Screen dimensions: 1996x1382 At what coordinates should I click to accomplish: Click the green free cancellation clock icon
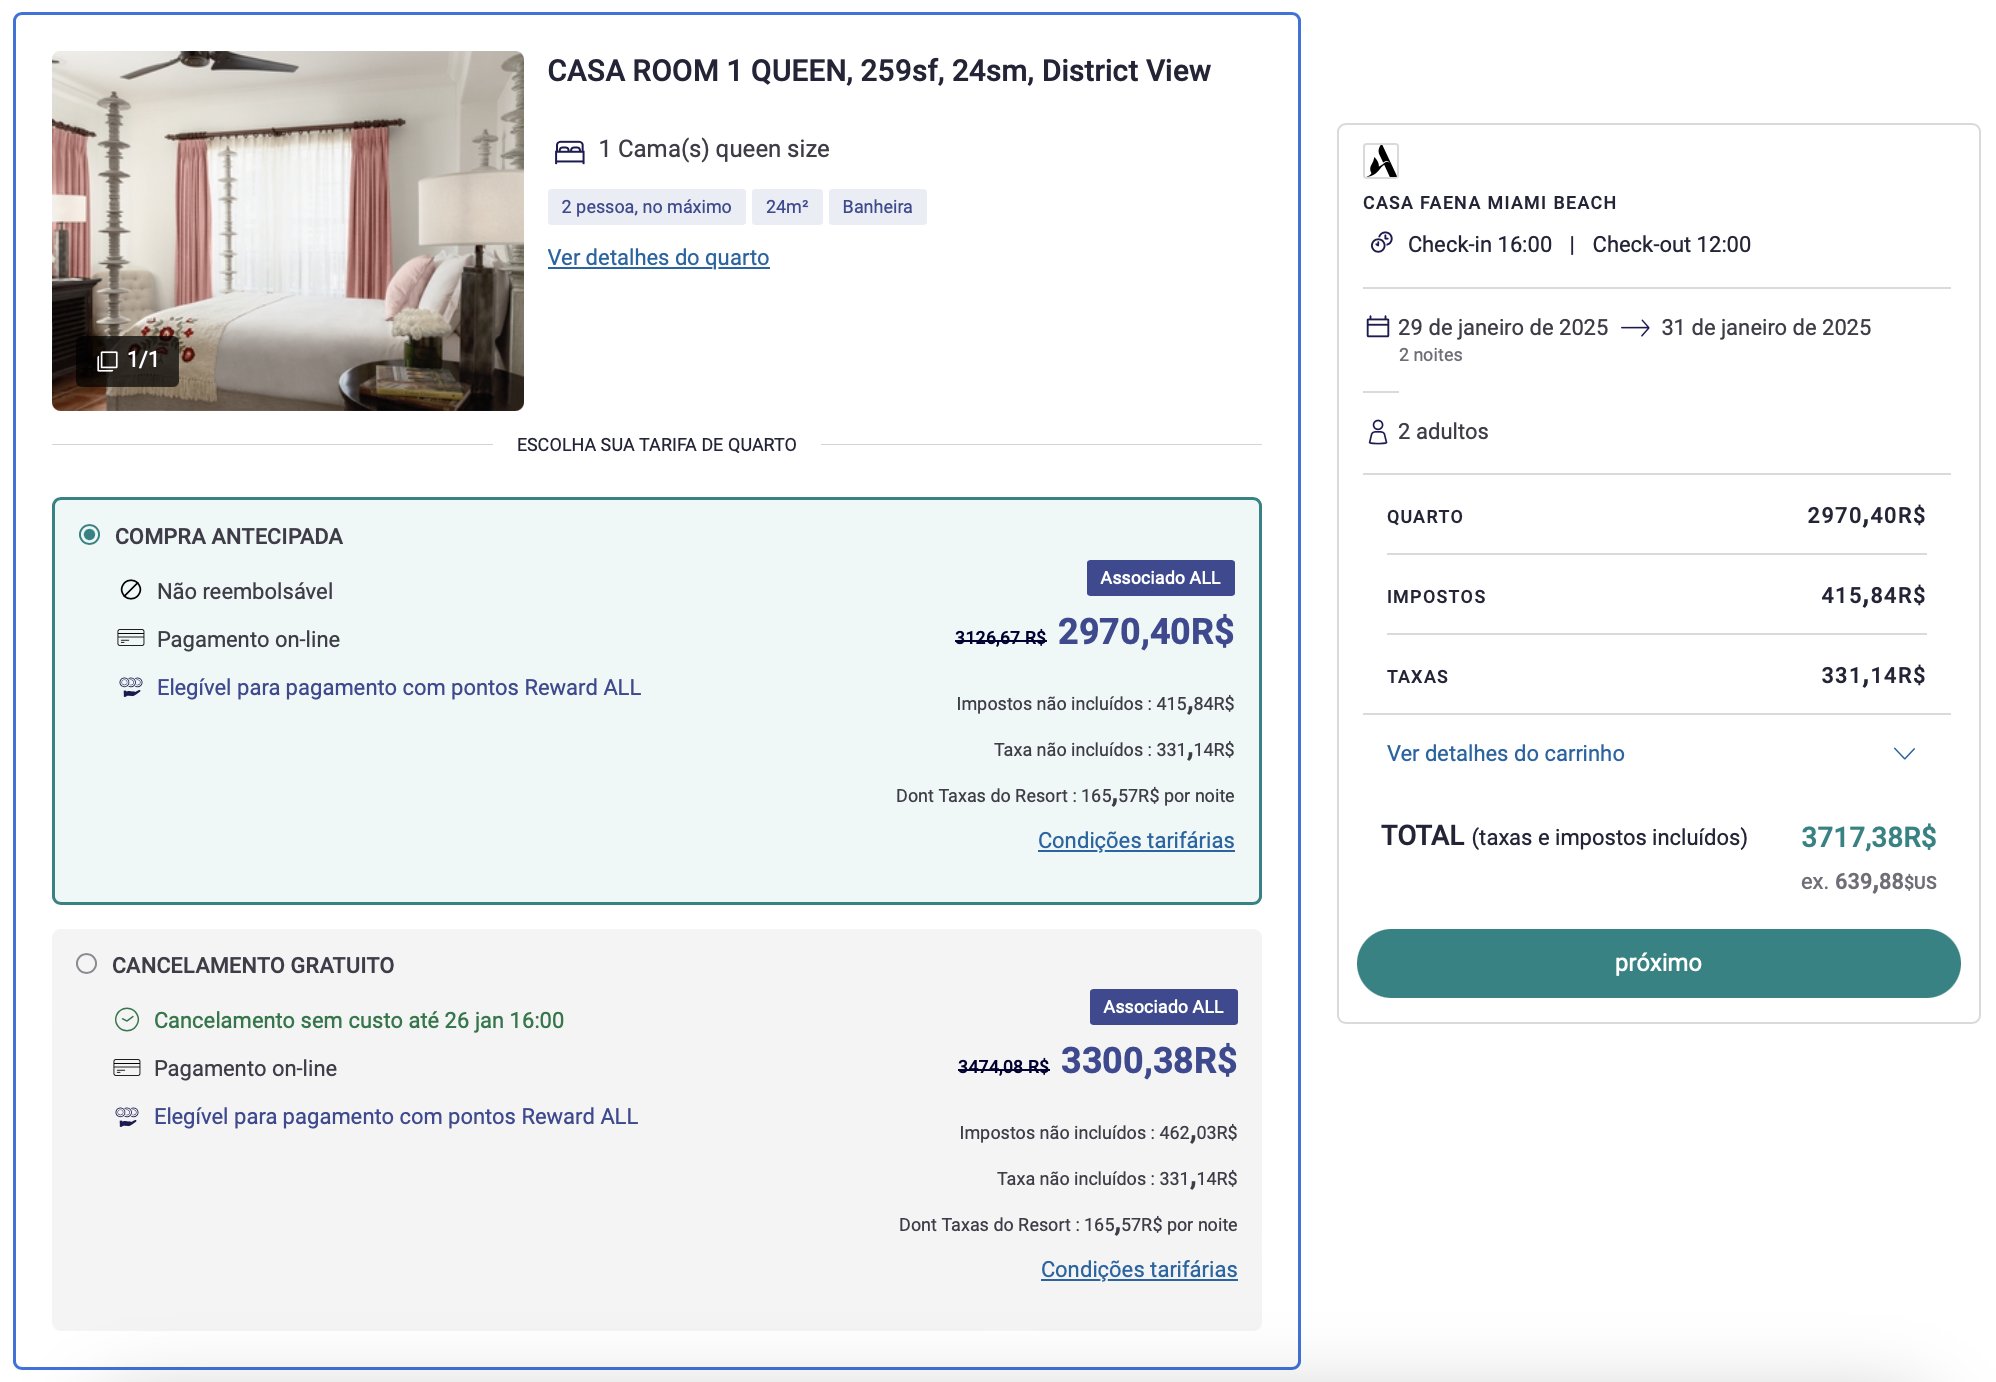[x=127, y=1020]
